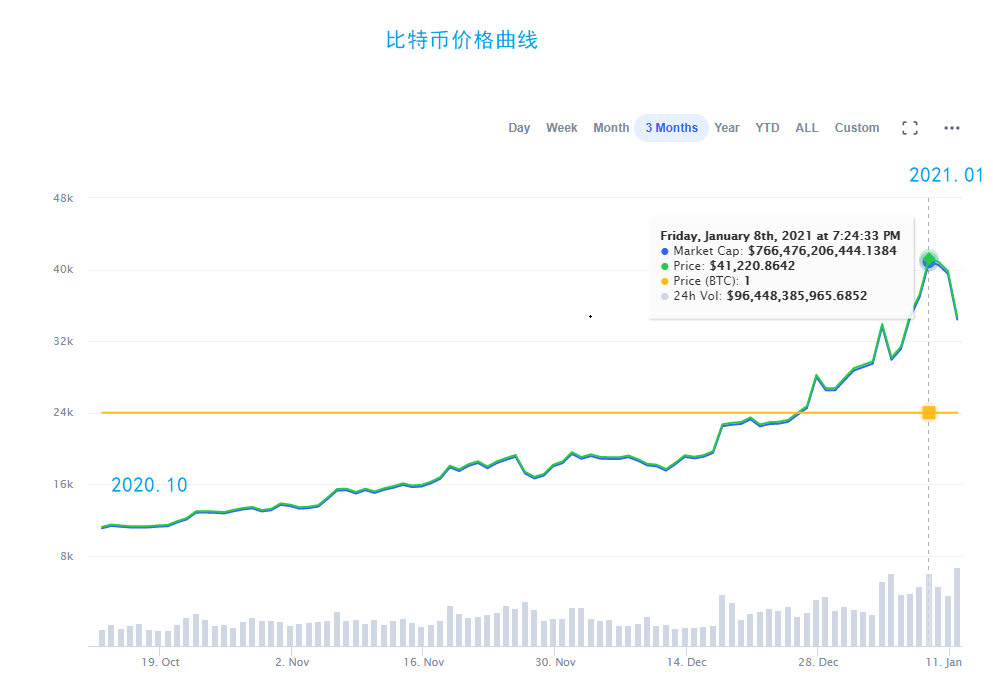Click the green price marker on the peak
Image resolution: width=993 pixels, height=674 pixels.
point(929,260)
